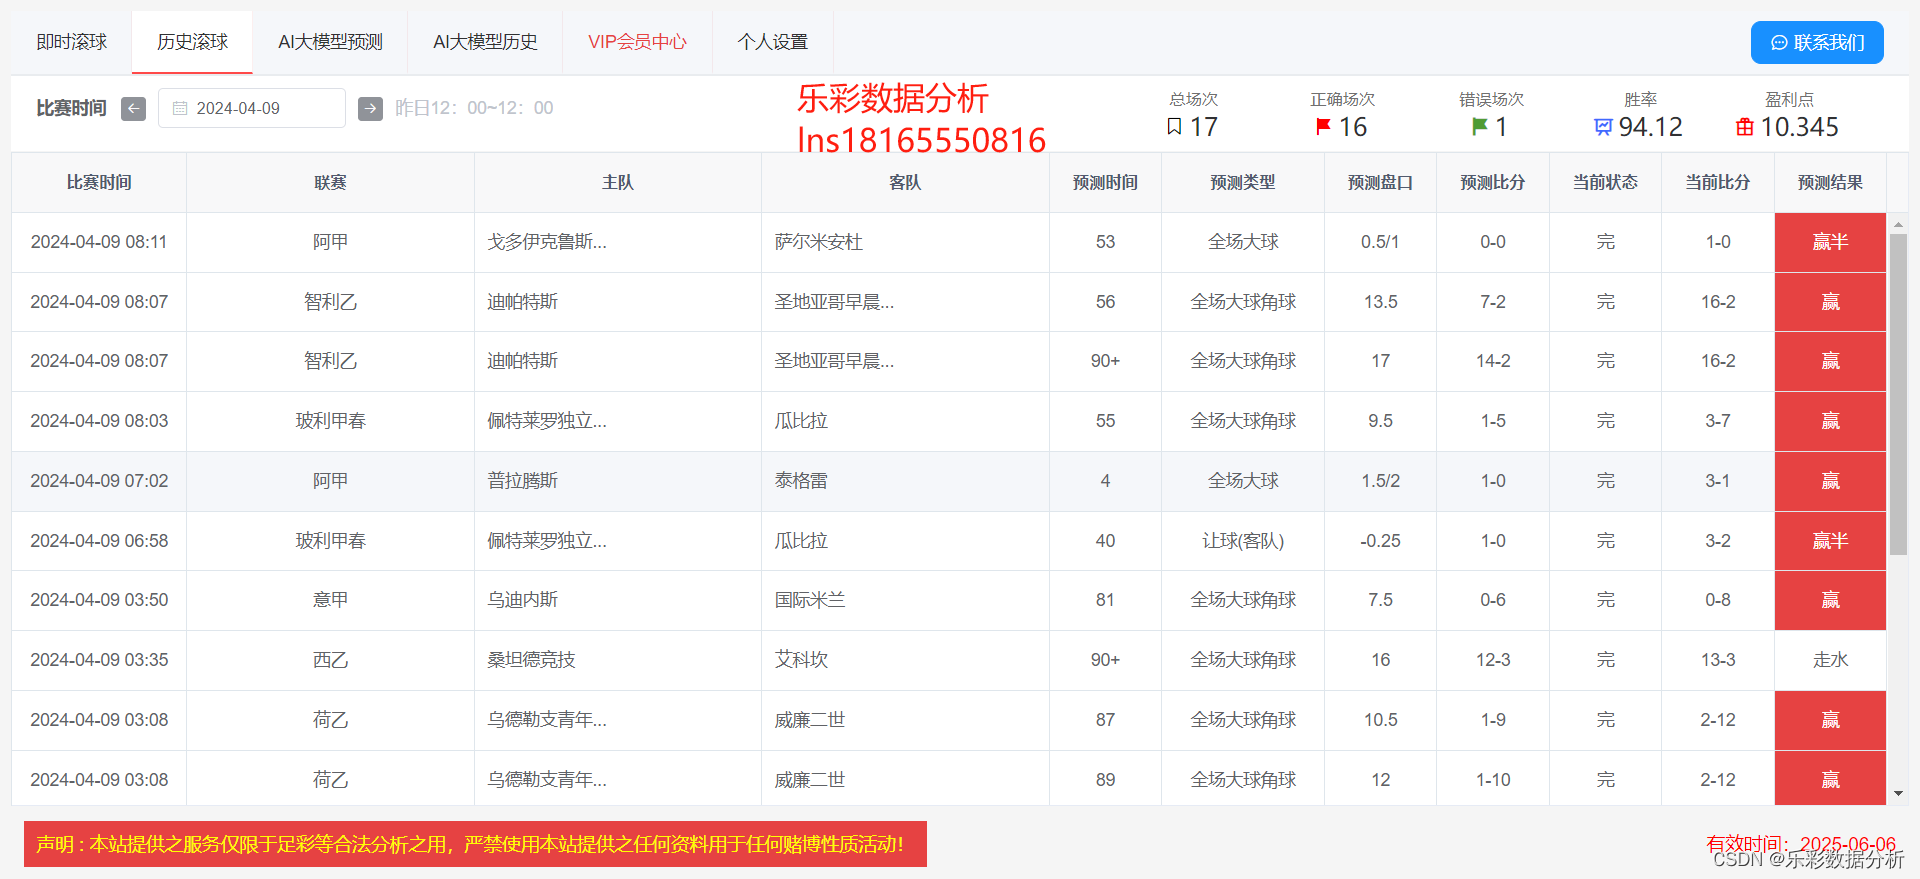Viewport: 1920px width, 879px height.
Task: Click time cell 2024-04-09 07:02
Action: click(x=99, y=481)
